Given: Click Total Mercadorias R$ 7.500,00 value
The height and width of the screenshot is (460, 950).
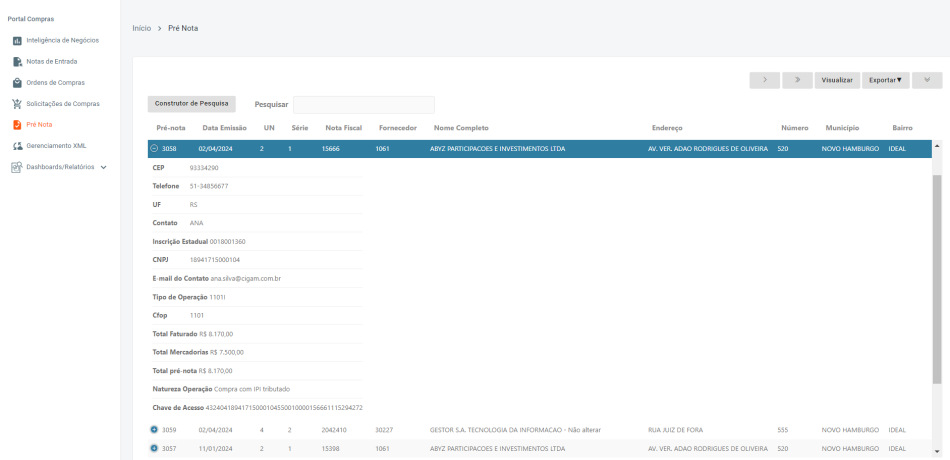Looking at the screenshot, I should pyautogui.click(x=227, y=352).
